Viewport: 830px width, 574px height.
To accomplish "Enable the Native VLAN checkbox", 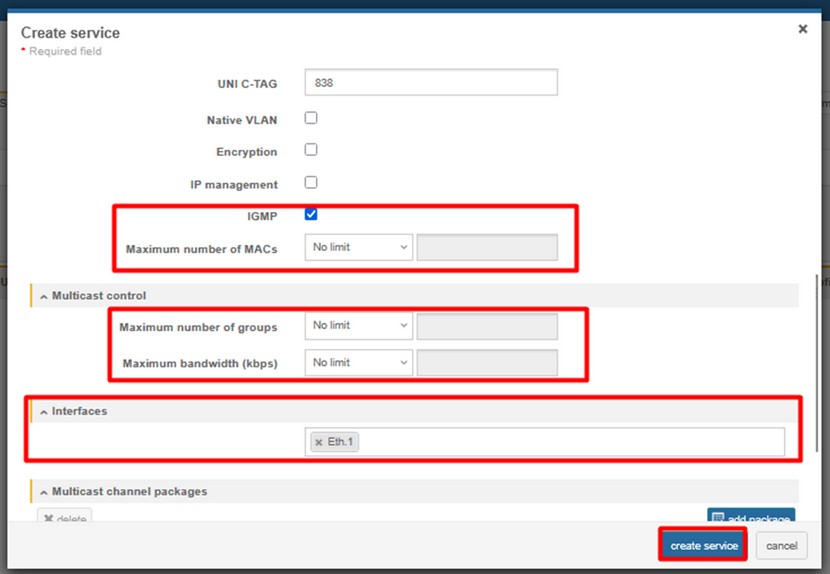I will click(311, 118).
